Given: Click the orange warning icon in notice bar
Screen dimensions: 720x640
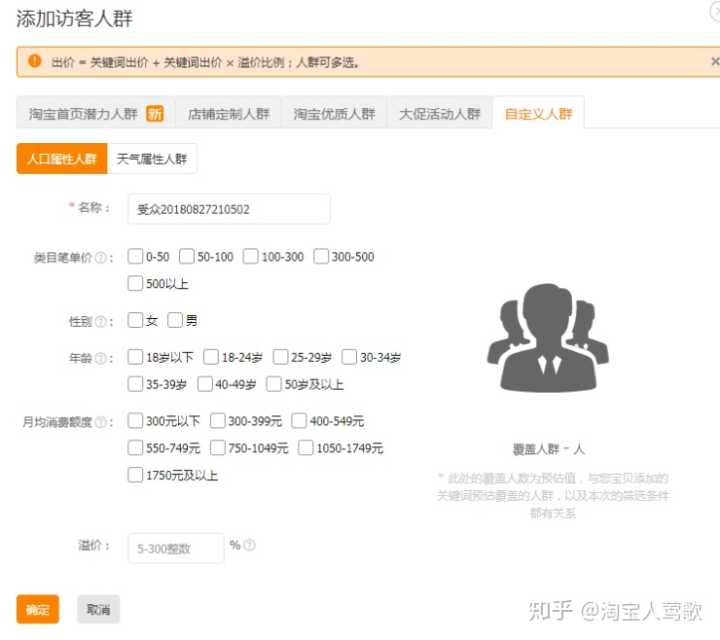Looking at the screenshot, I should [35, 62].
